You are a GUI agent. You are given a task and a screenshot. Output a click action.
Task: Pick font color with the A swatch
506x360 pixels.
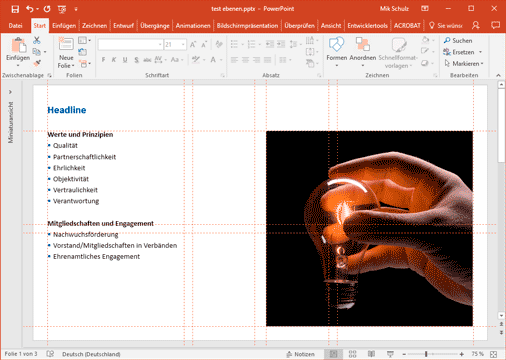tap(213, 60)
